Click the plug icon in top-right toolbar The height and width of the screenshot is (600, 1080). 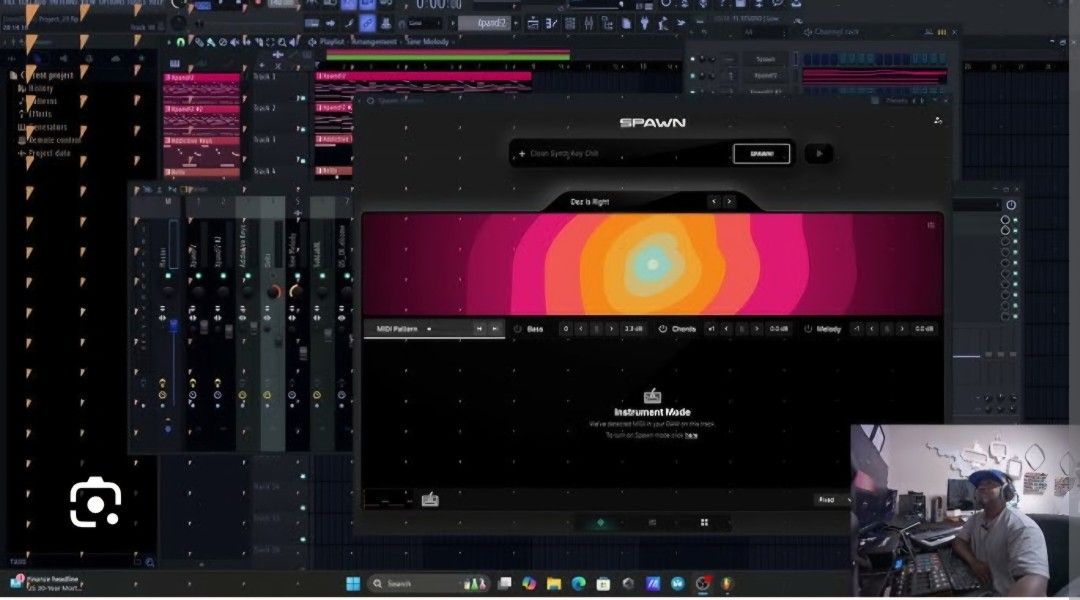click(644, 23)
